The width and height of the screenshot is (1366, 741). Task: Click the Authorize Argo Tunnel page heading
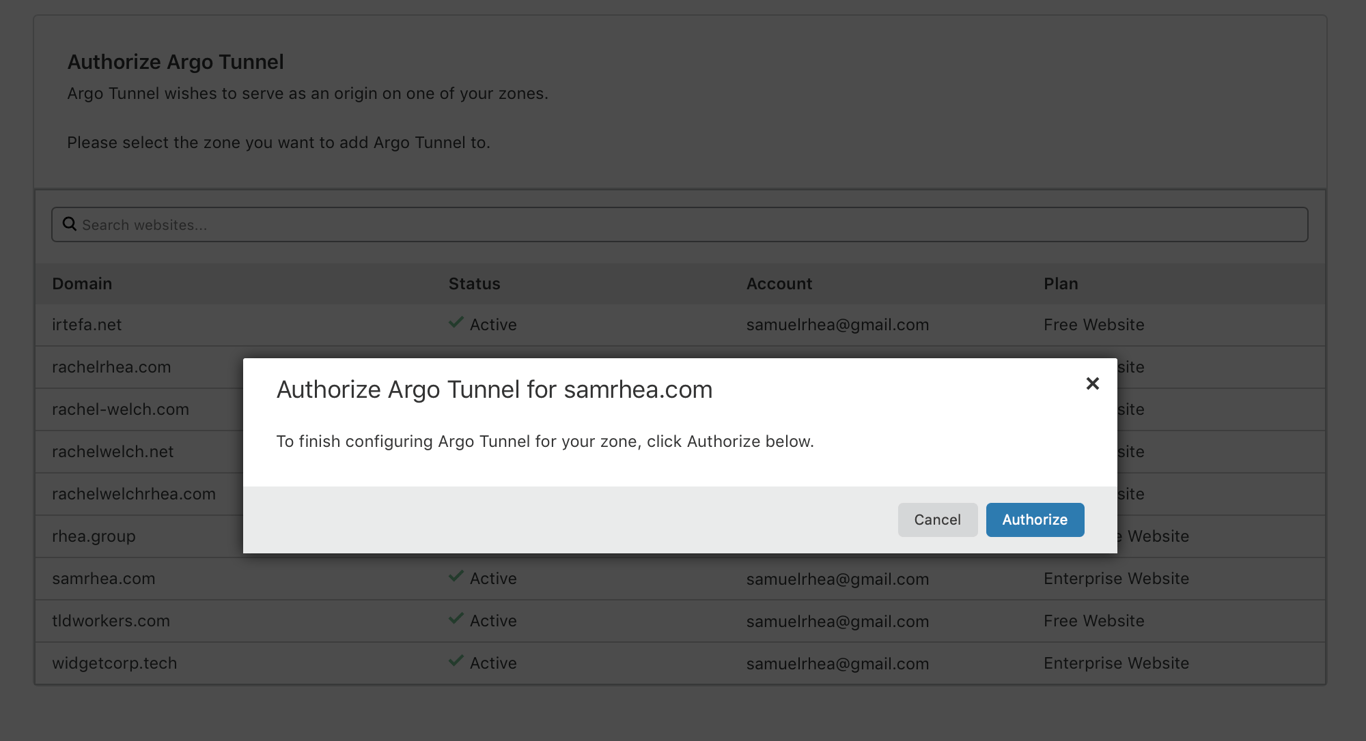click(175, 62)
